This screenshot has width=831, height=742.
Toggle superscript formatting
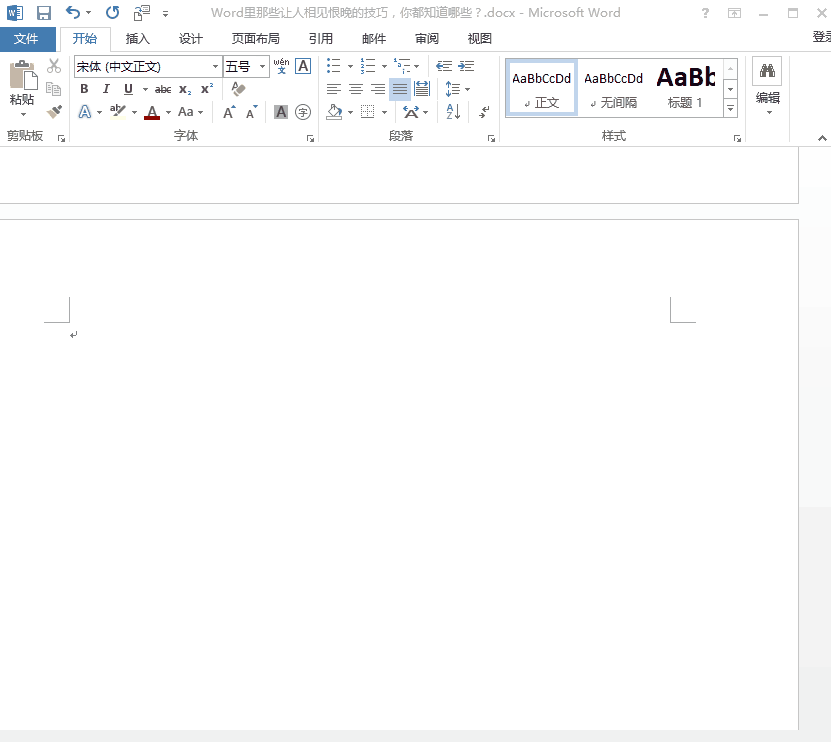point(207,89)
